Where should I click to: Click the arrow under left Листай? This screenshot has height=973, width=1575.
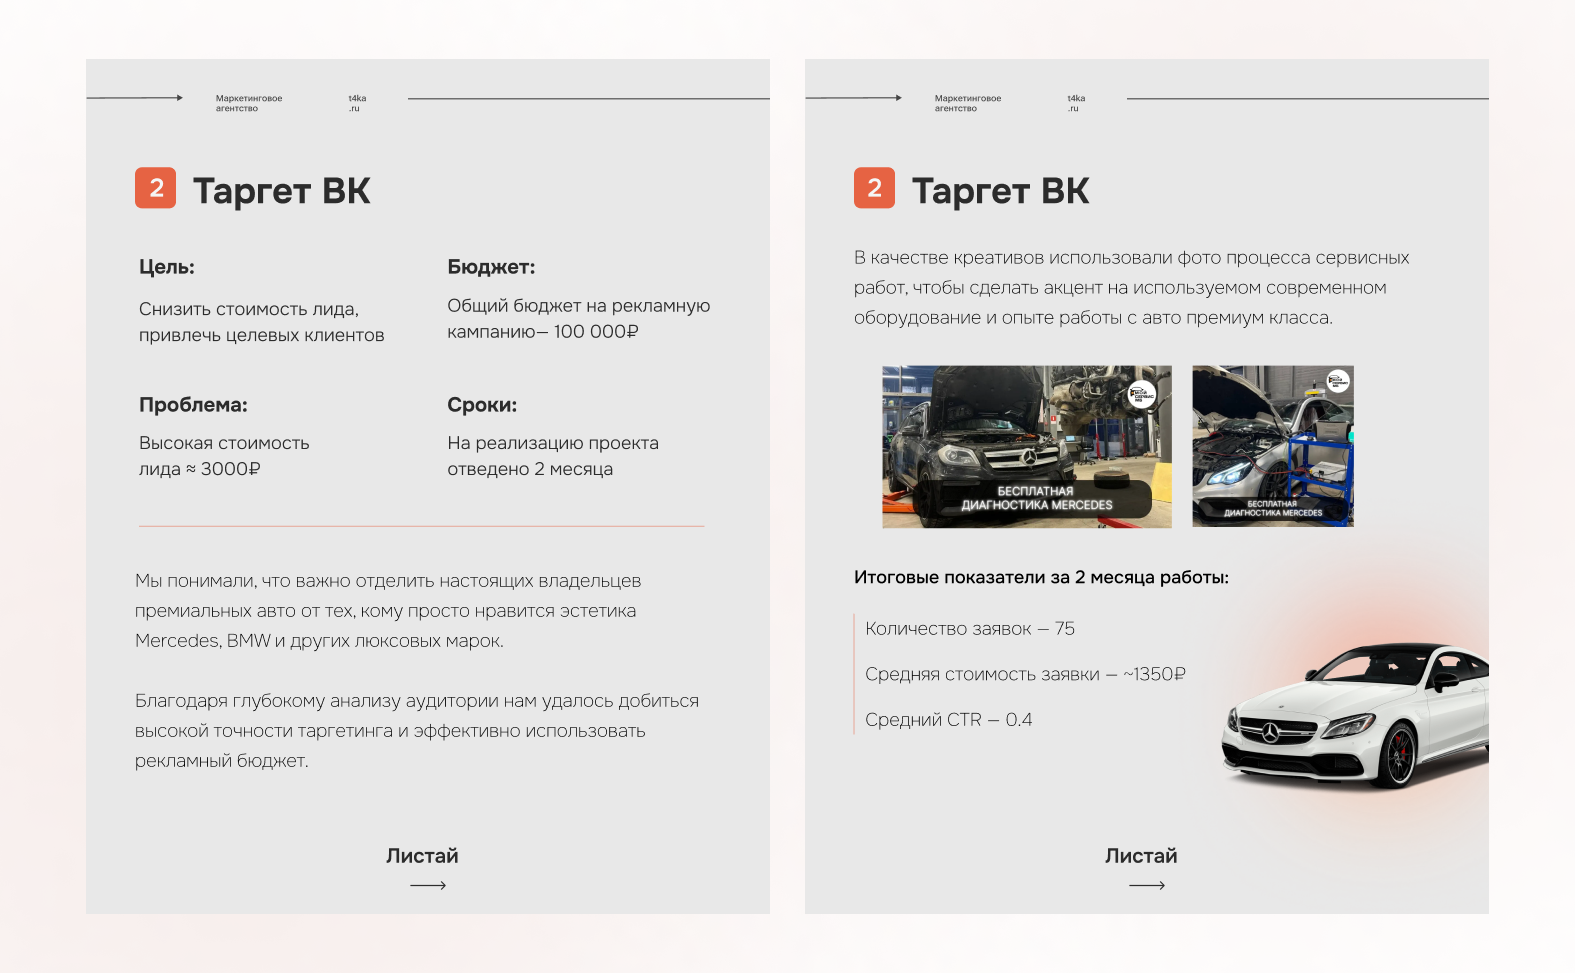click(x=428, y=885)
